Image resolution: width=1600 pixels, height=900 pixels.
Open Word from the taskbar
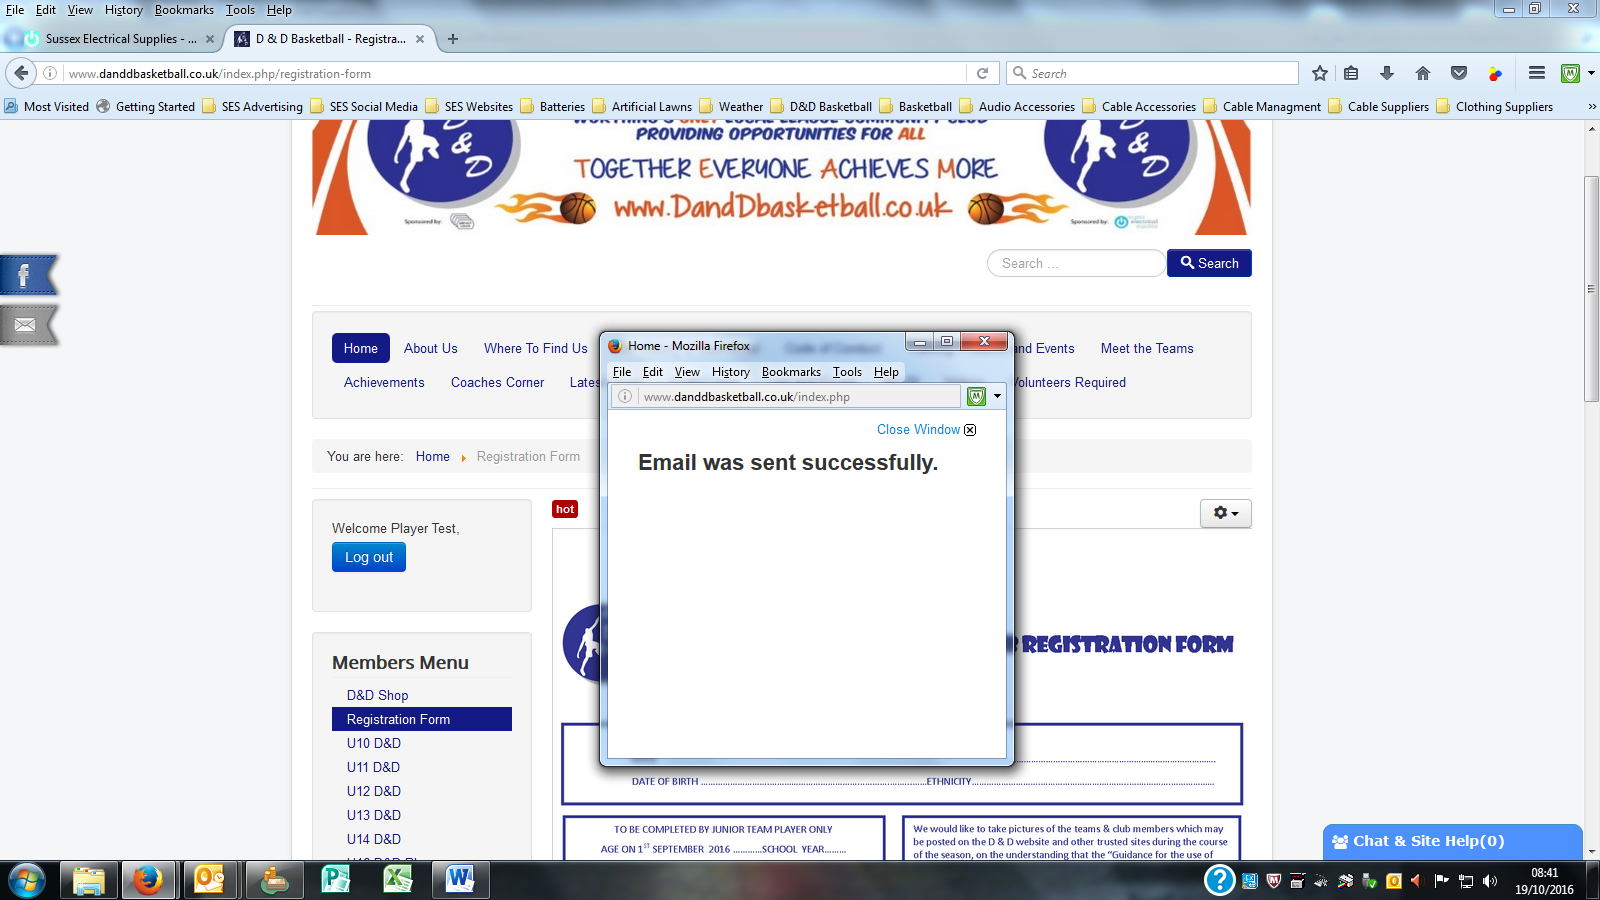pos(459,881)
